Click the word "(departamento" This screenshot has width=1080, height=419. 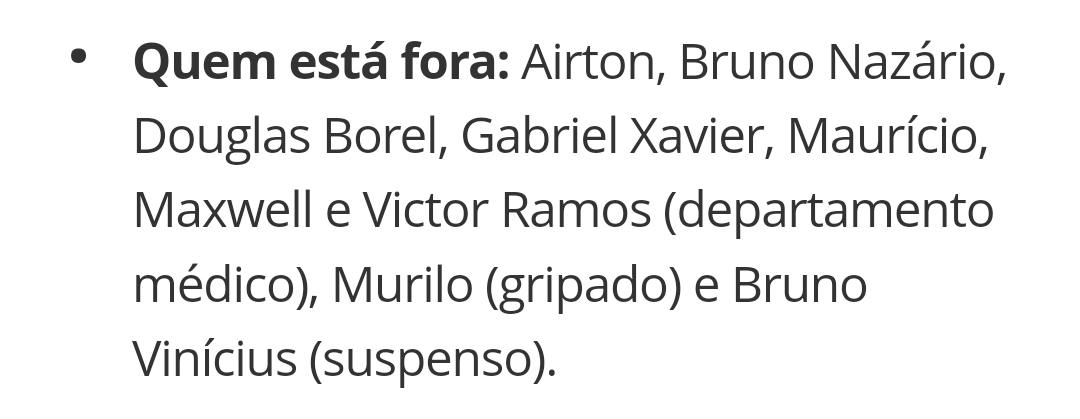pyautogui.click(x=829, y=213)
